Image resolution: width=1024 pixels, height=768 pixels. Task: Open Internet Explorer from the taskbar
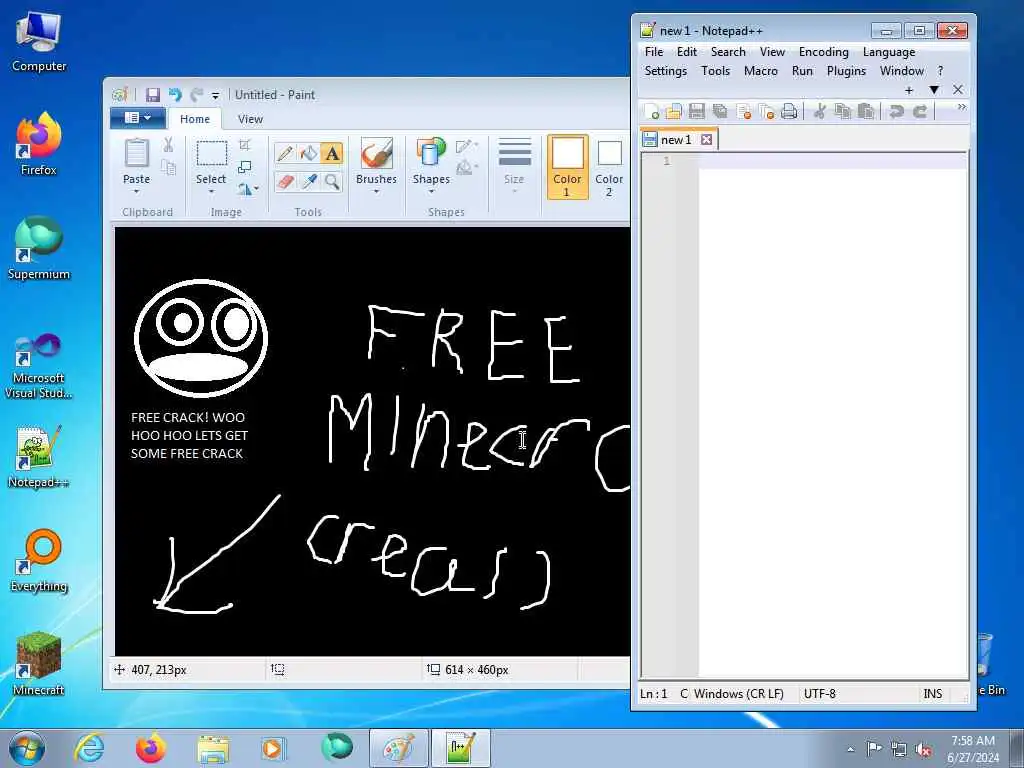(89, 748)
